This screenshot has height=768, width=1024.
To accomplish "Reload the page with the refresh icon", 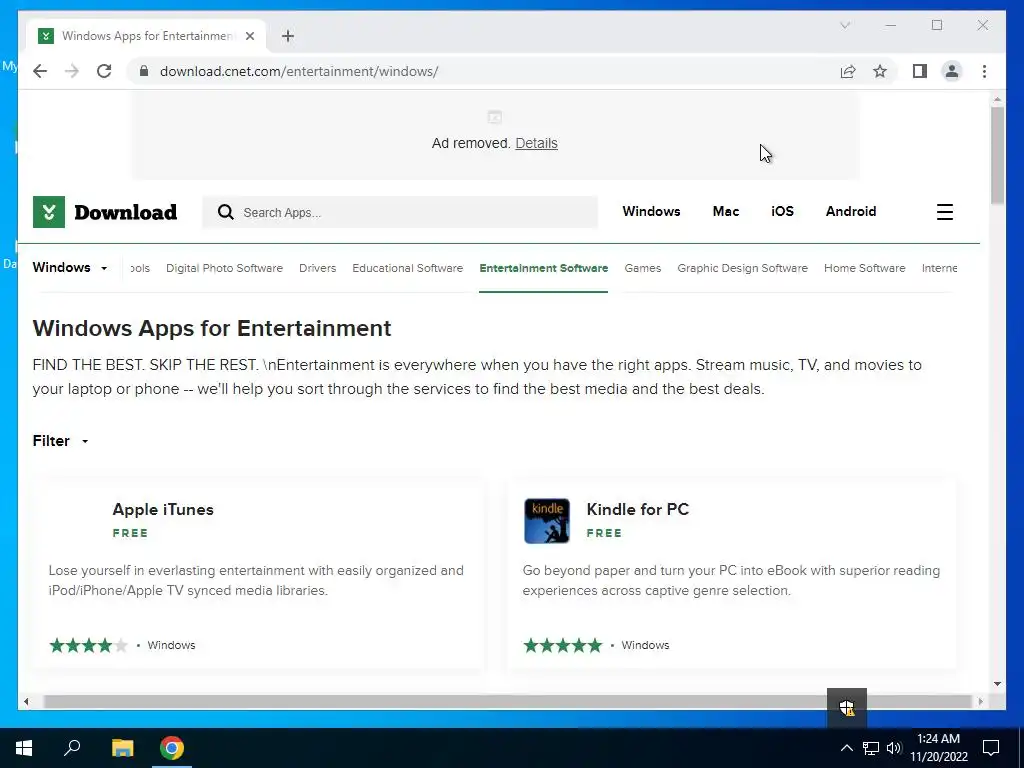I will (x=104, y=71).
